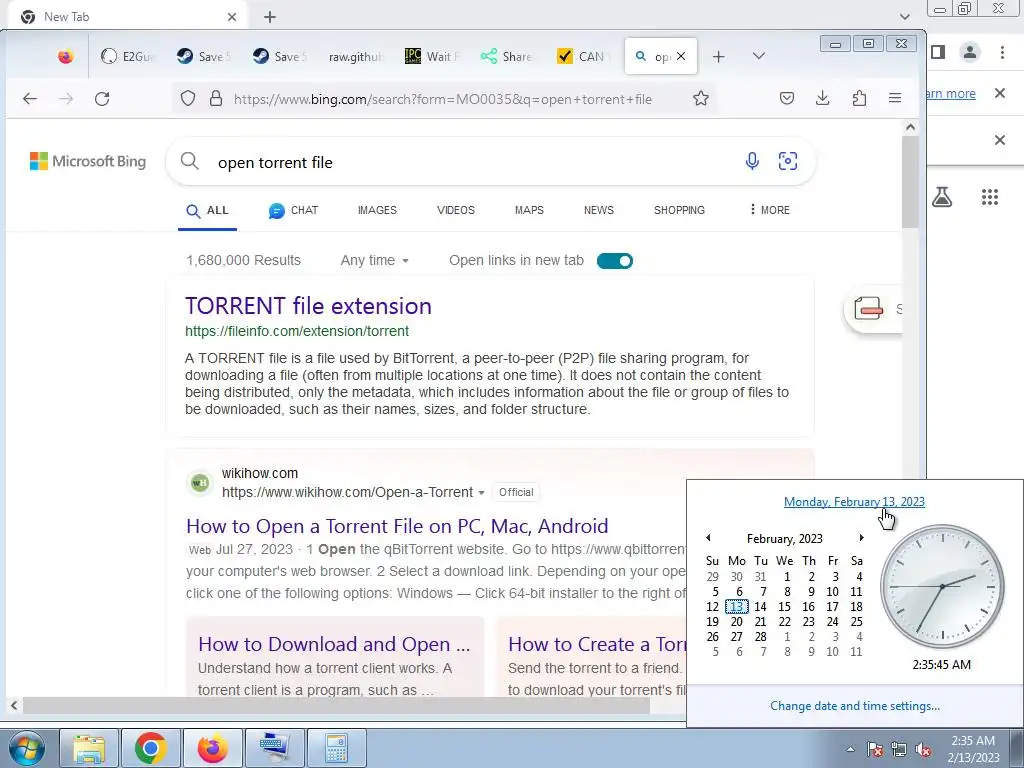The image size is (1024, 768).
Task: Switch to IMAGES tab
Action: pos(377,210)
